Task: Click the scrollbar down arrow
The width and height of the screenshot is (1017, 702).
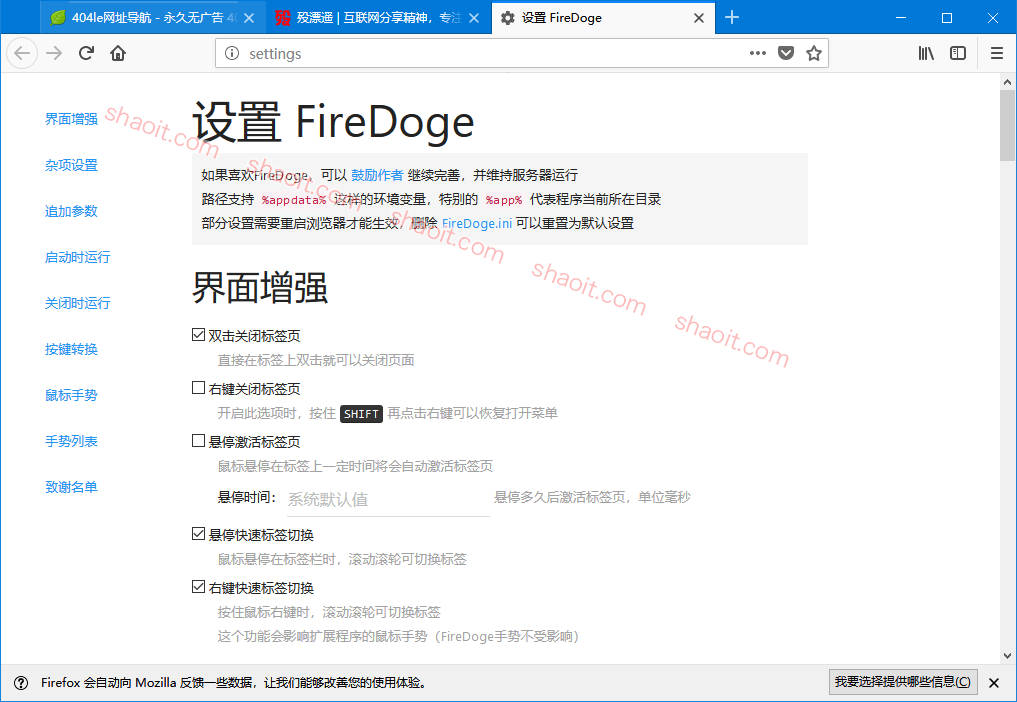Action: click(x=1007, y=656)
